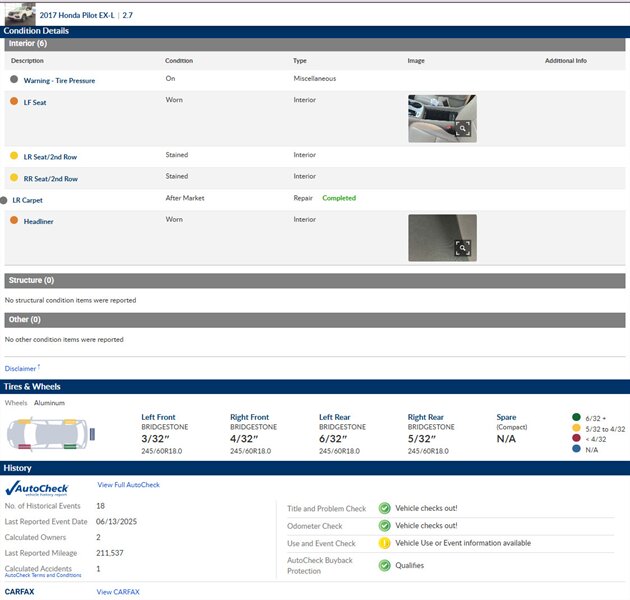Click blue N/A legend swatch

(576, 448)
